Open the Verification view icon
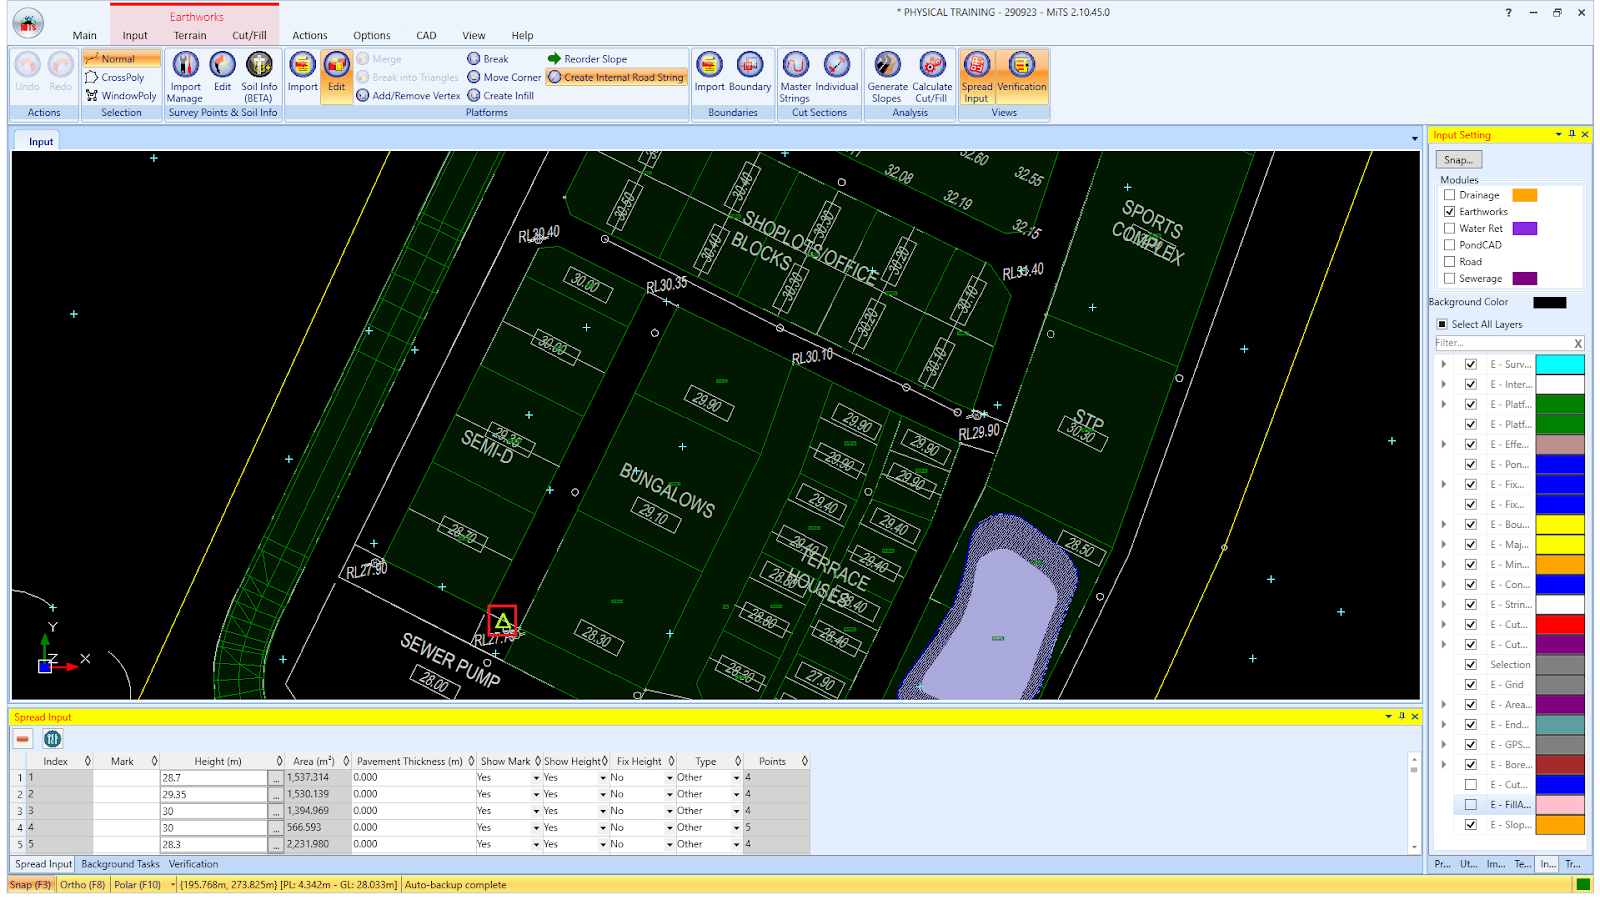 tap(1021, 66)
